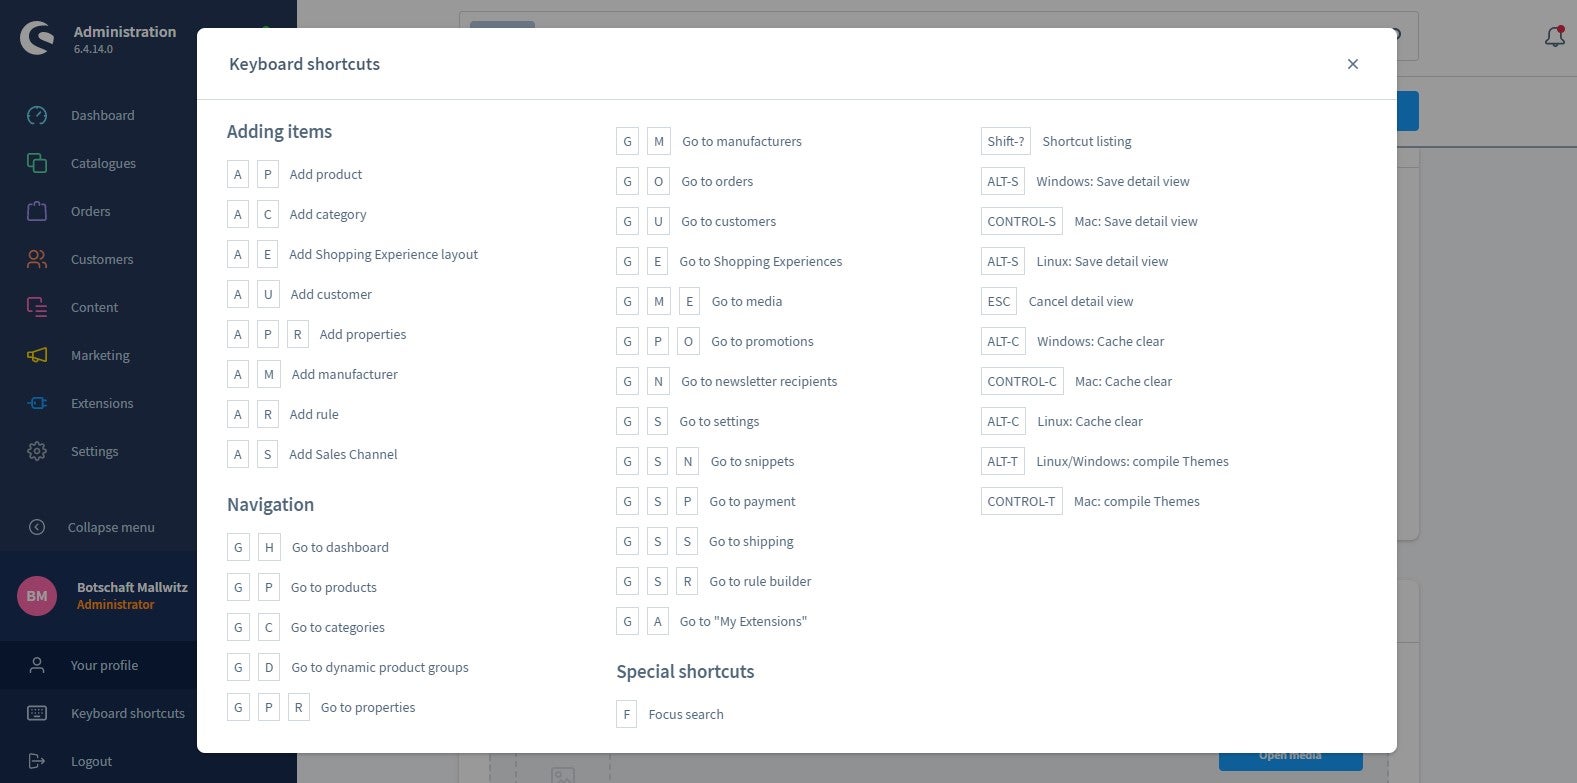Screen dimensions: 1577x783
Task: Click the Customers people icon
Action: (37, 259)
